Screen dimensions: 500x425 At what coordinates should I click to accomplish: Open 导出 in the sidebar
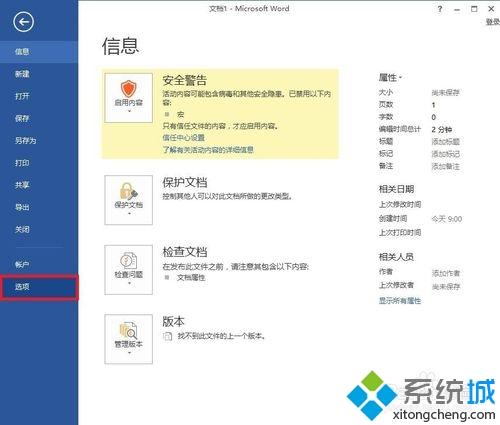point(39,207)
